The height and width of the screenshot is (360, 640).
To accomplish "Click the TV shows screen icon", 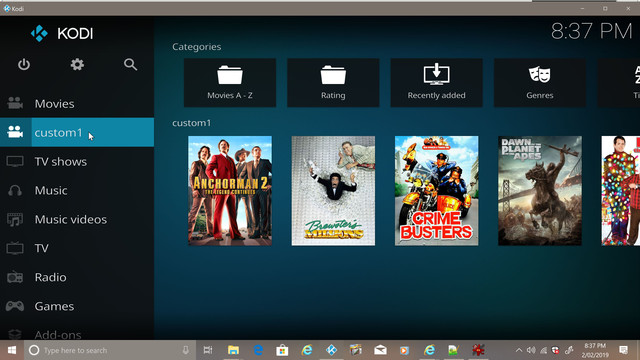I will [x=15, y=161].
